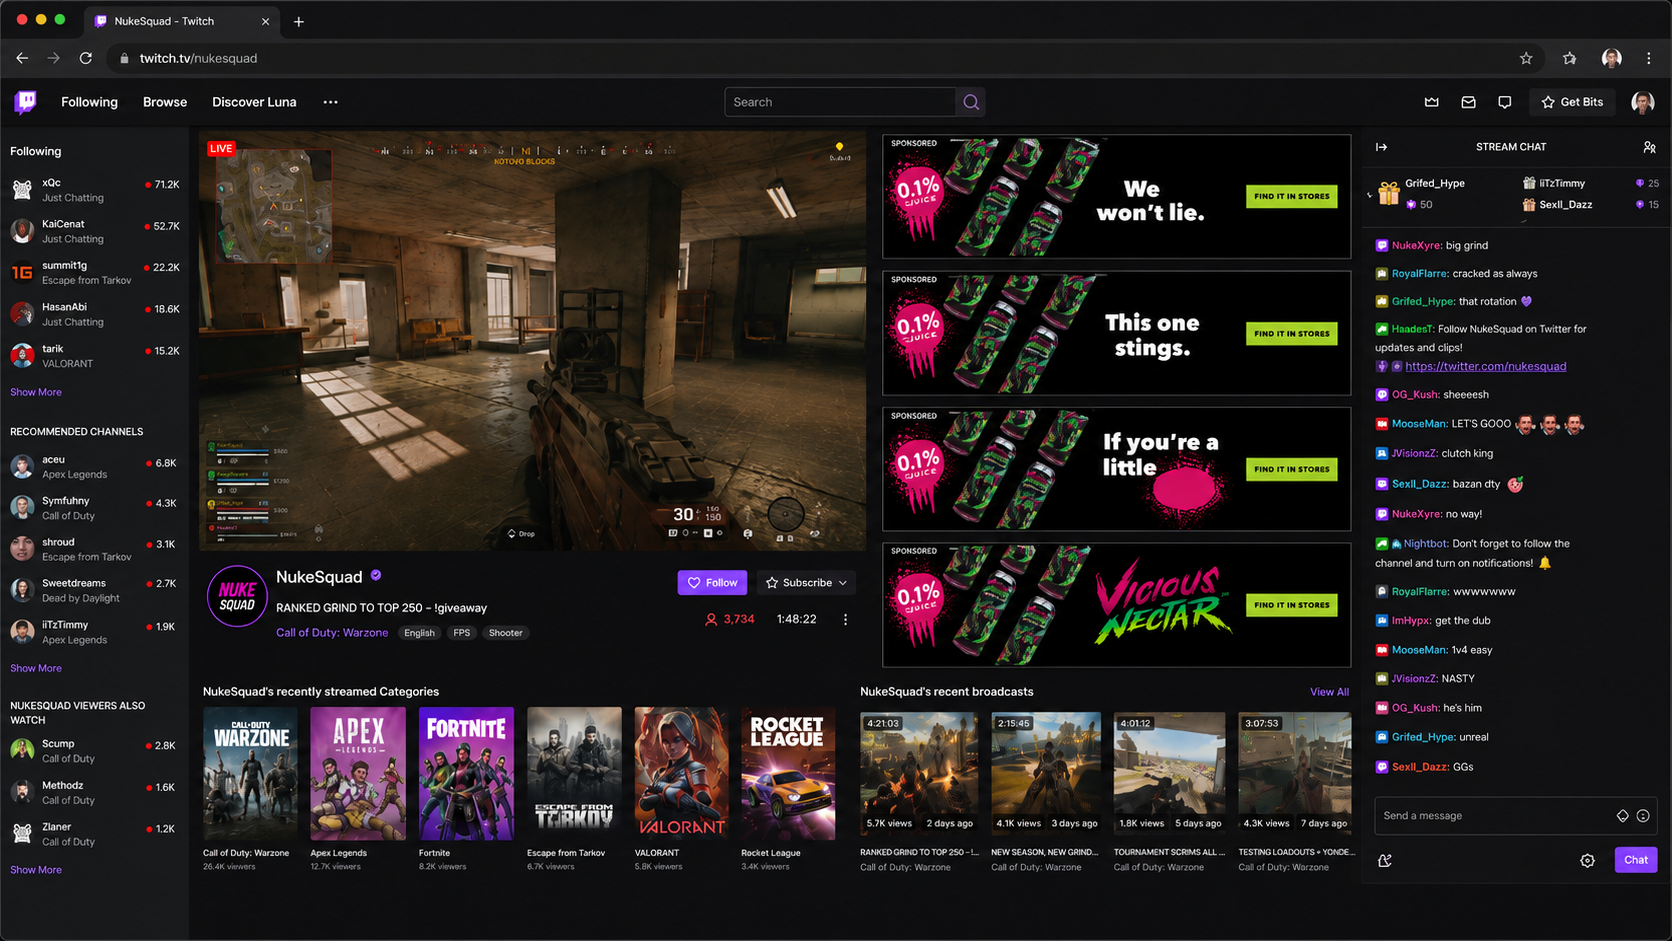Go back in browser history
1672x941 pixels.
coord(22,58)
